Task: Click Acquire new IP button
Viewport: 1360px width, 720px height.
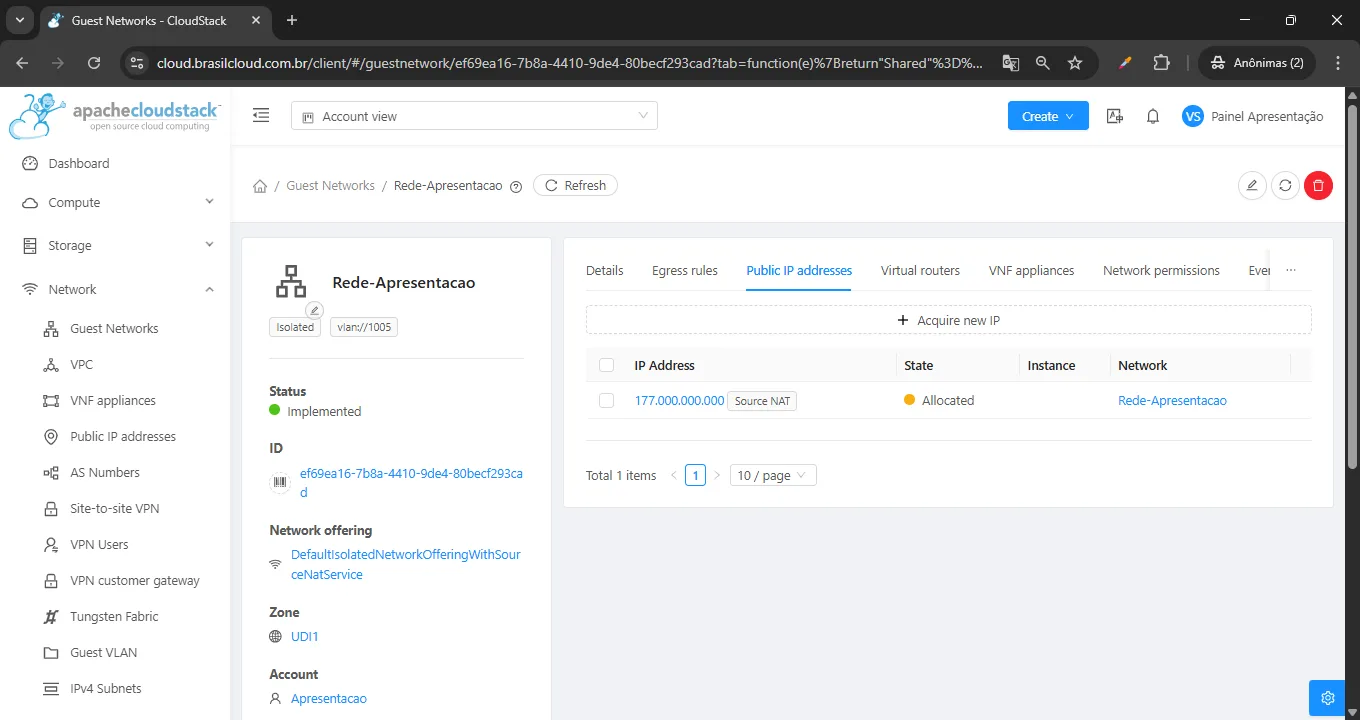Action: 948,320
